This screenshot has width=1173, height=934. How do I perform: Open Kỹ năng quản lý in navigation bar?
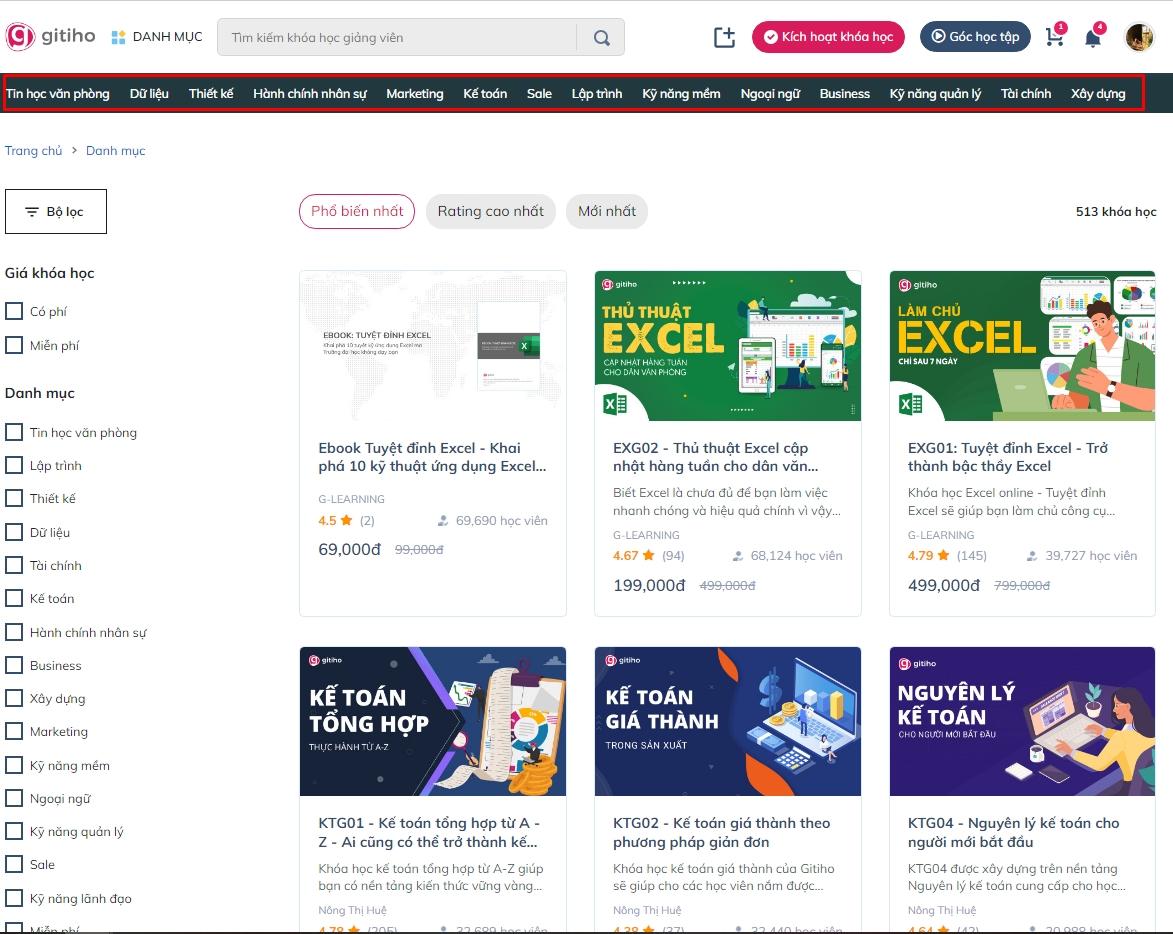935,93
